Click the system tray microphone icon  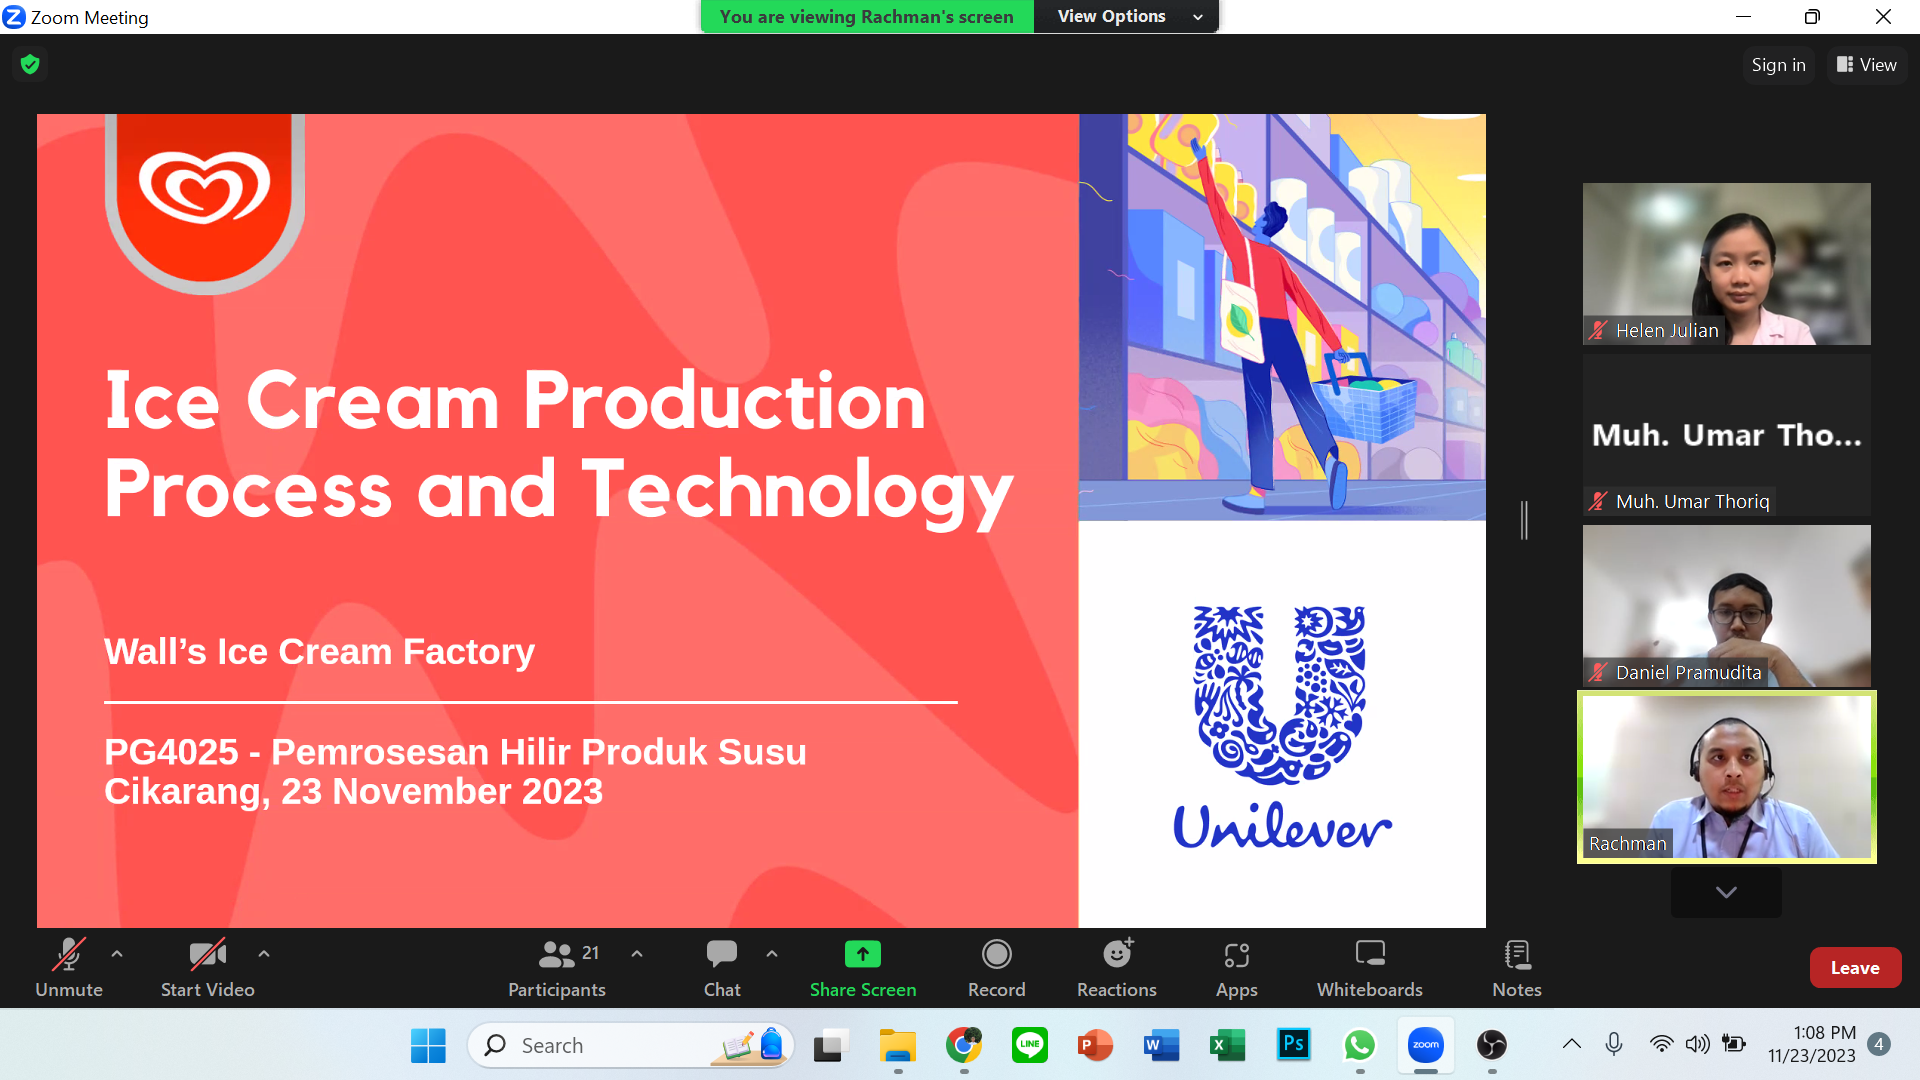(x=1614, y=1045)
